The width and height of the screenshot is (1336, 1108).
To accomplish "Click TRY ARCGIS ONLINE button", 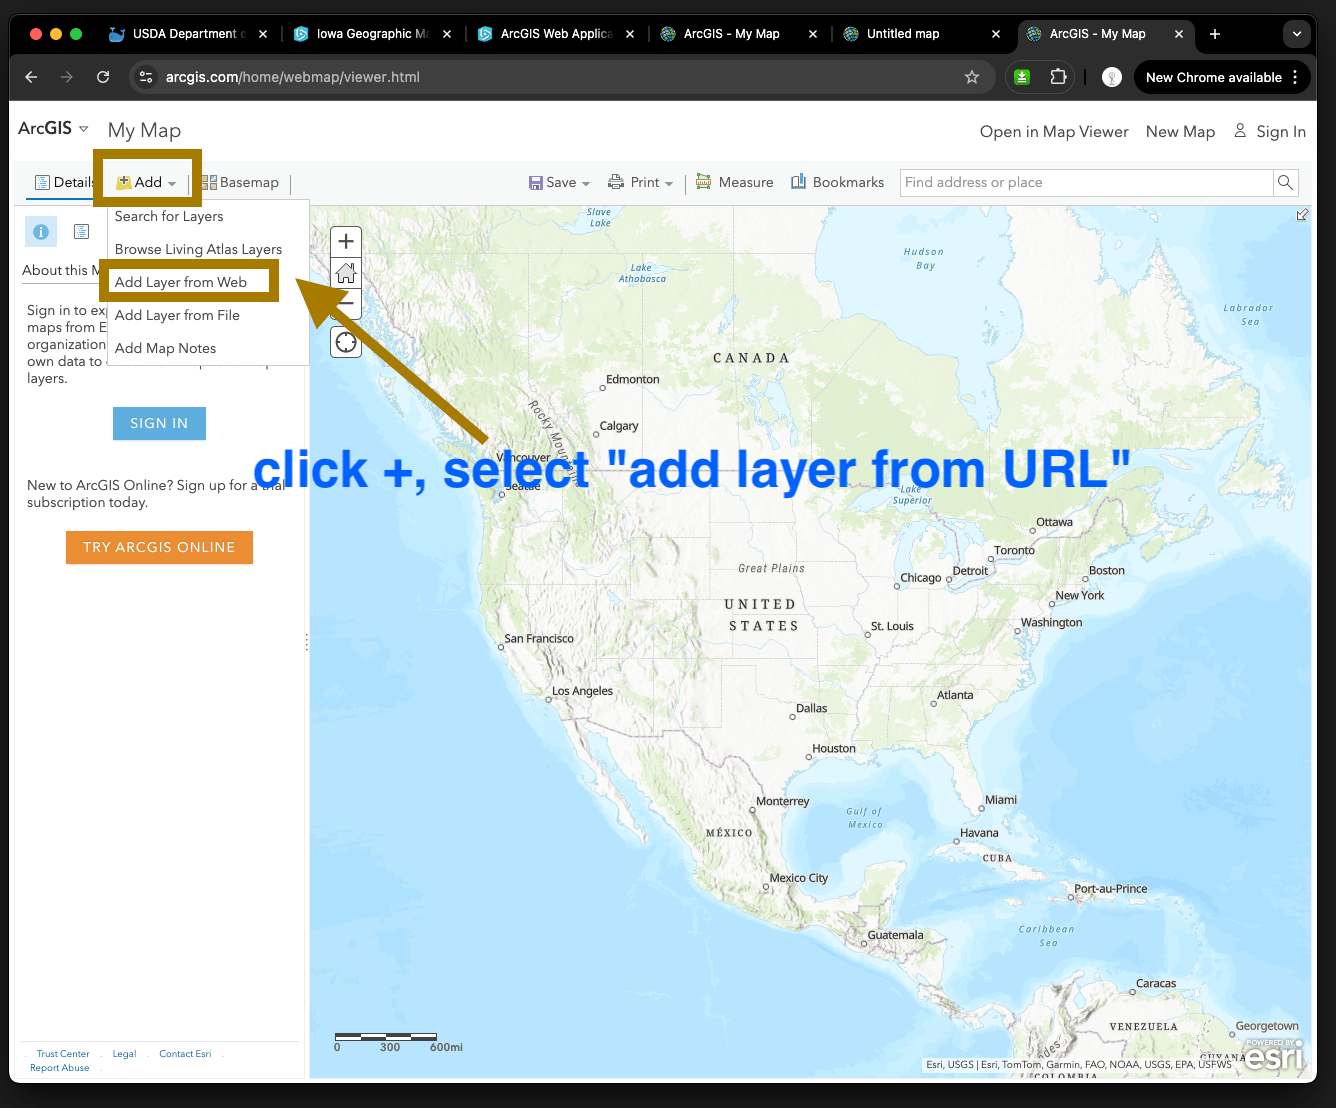I will [x=159, y=547].
